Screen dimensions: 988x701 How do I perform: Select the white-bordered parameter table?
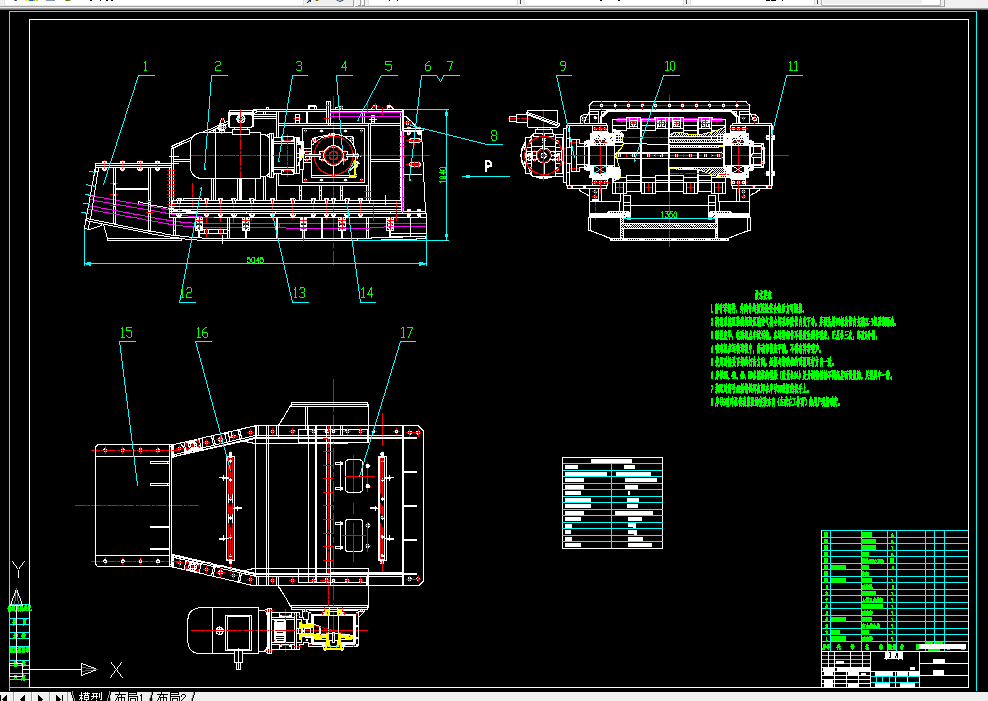pos(612,503)
